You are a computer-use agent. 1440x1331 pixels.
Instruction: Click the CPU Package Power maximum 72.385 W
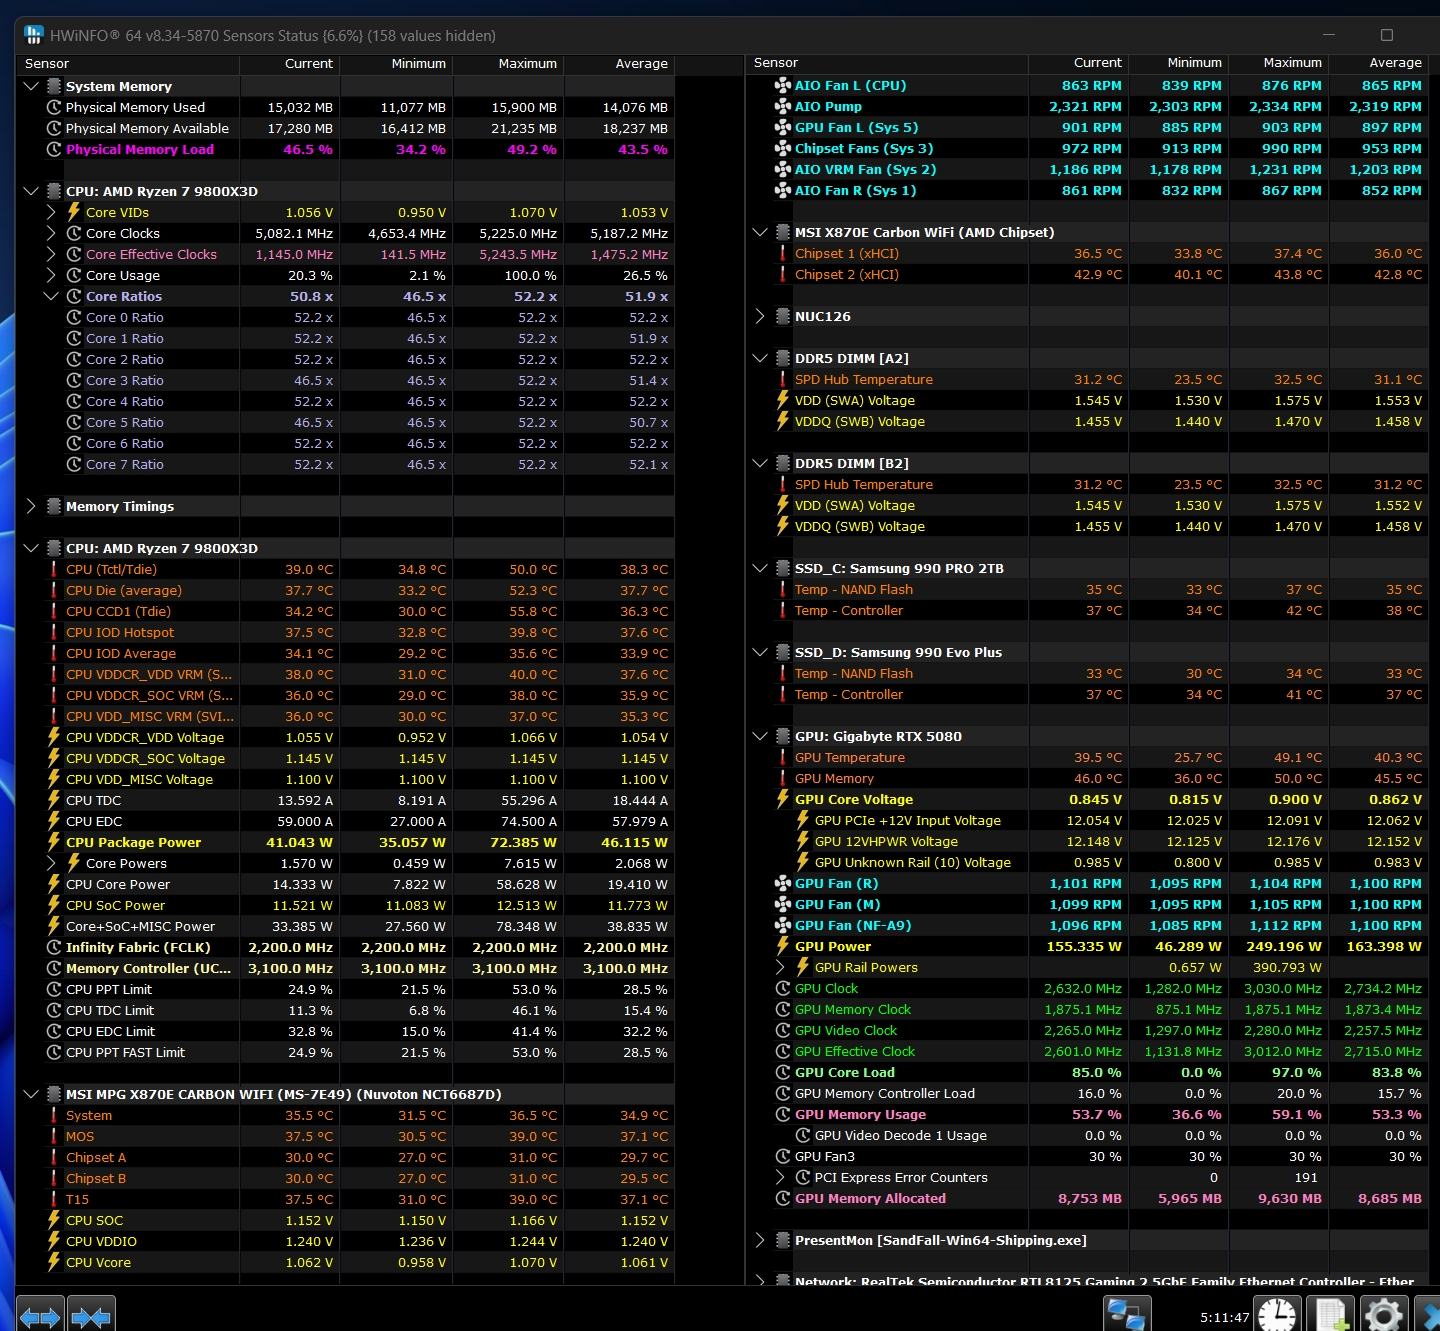coord(523,842)
